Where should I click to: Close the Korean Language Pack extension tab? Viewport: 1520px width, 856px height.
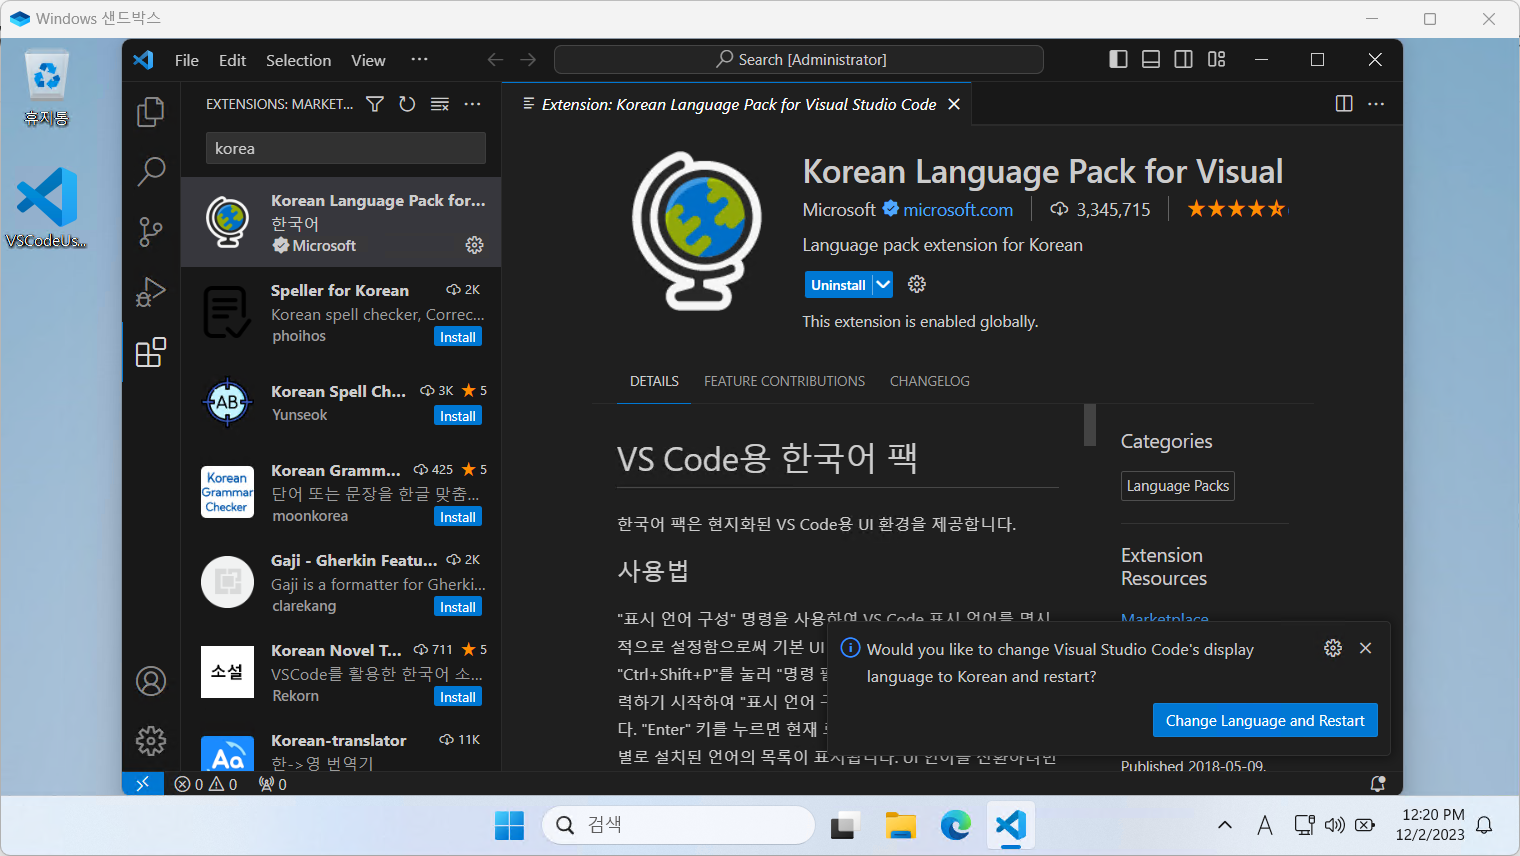(x=954, y=104)
